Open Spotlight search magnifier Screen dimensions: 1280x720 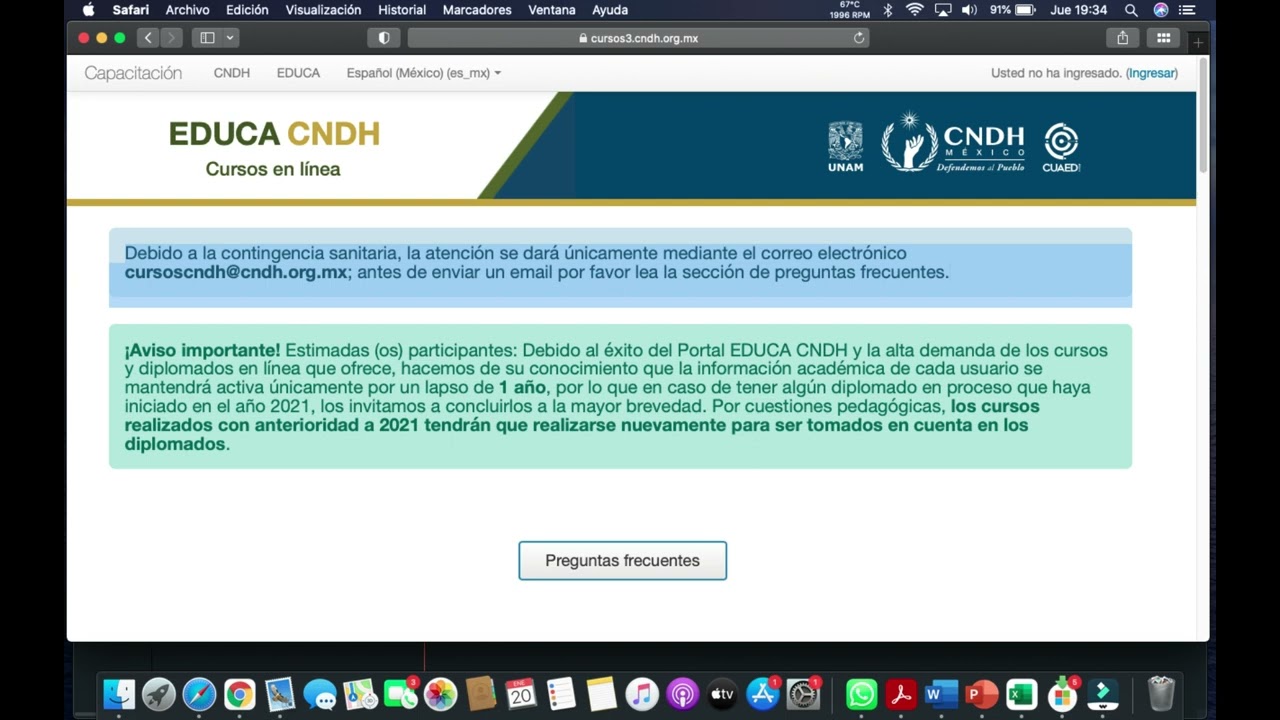coord(1131,10)
